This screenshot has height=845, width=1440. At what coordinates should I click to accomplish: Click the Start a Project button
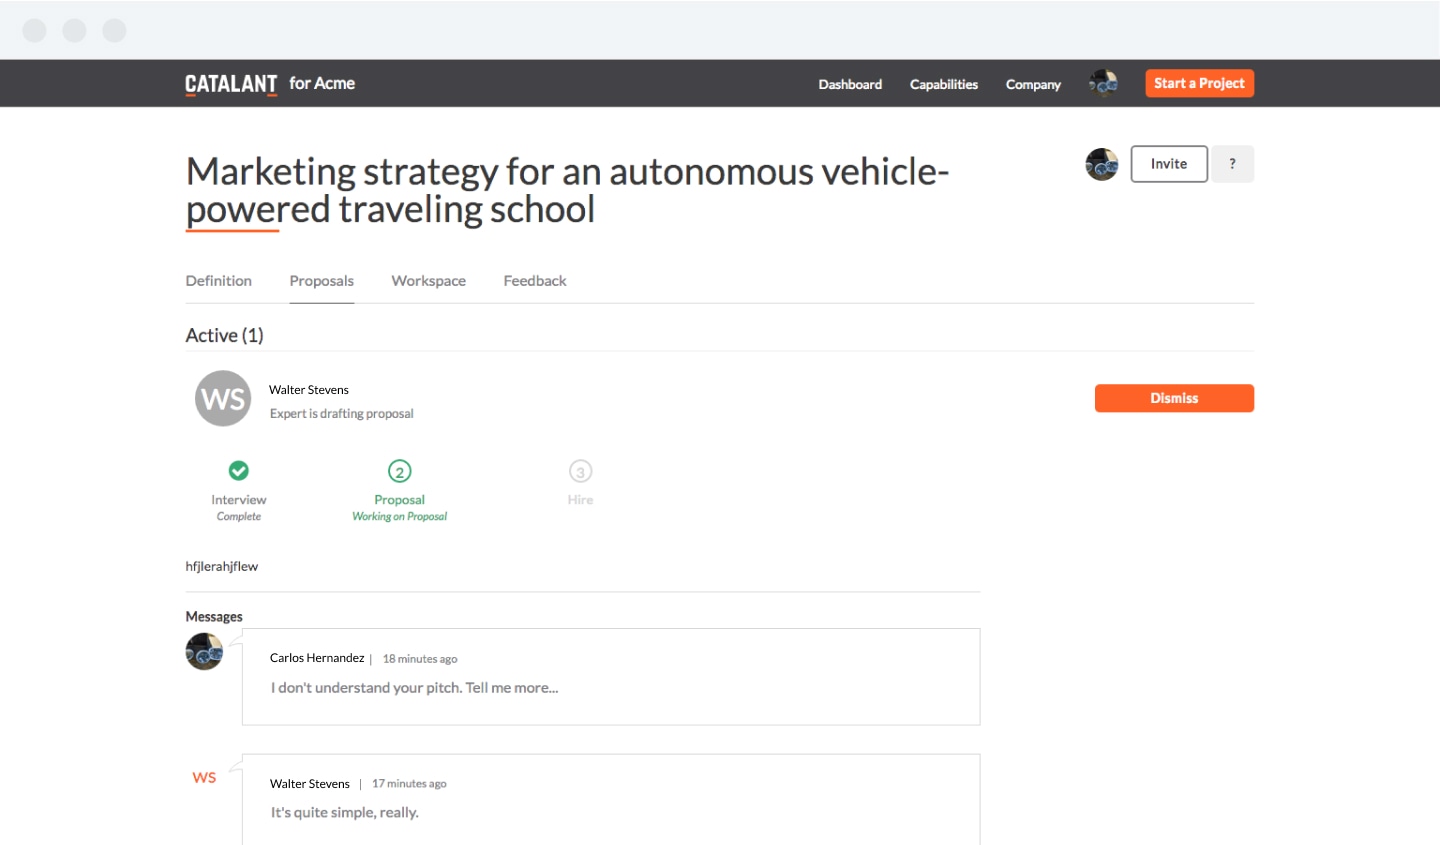(1199, 83)
